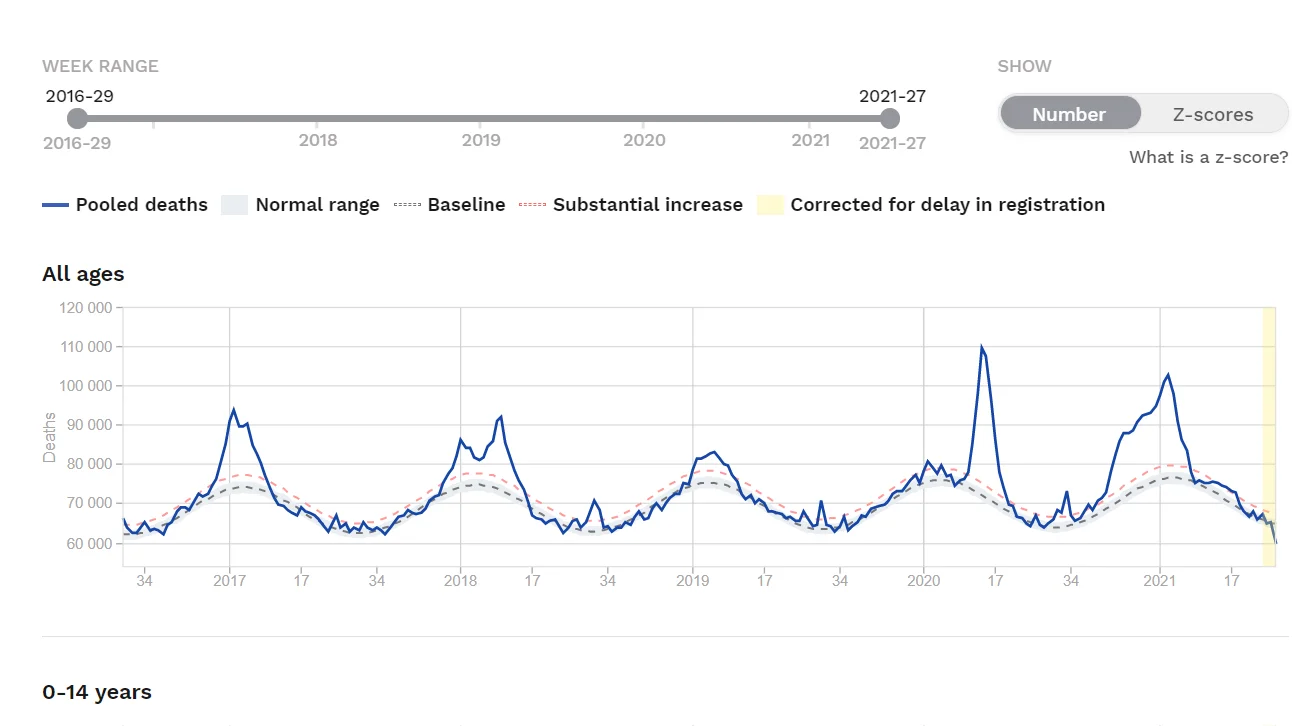Click the right week range slider handle
This screenshot has height=726, width=1292.
(x=889, y=119)
